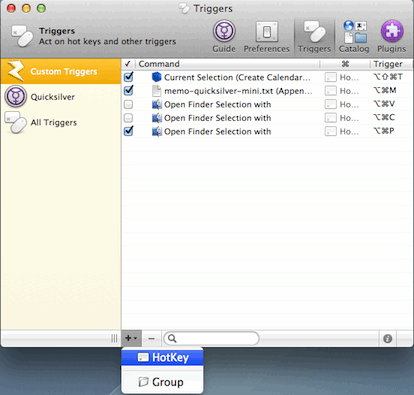Click the ⌥⌘C trigger shortcut
The image size is (414, 395).
point(384,117)
